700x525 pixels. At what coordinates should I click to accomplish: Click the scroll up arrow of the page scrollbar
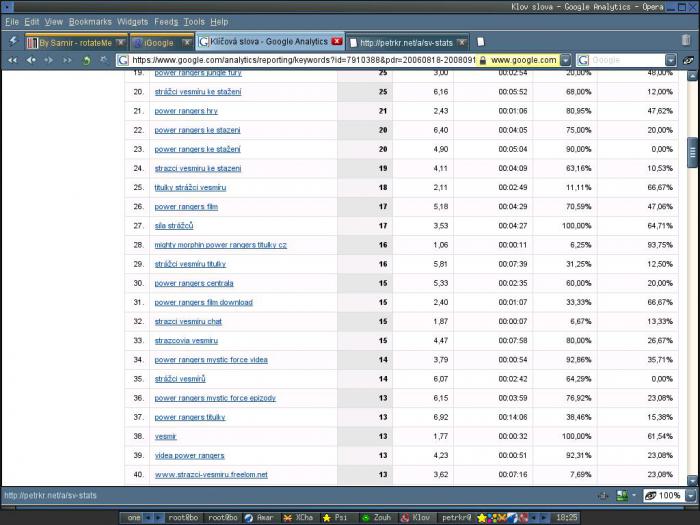(692, 76)
